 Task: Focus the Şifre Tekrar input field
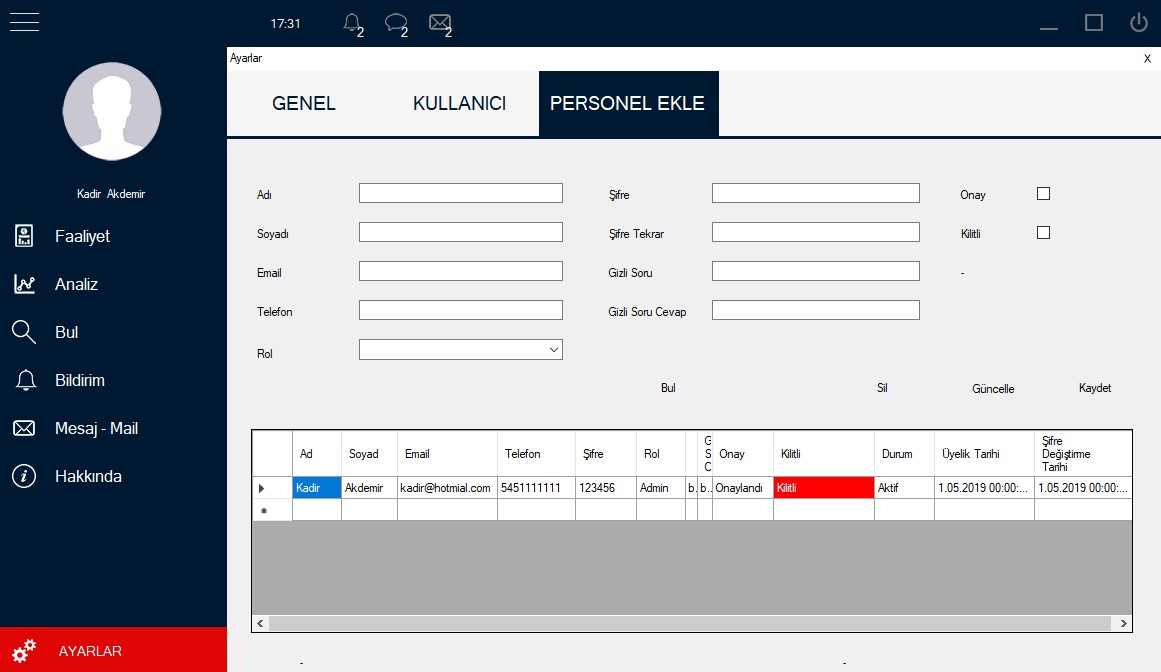click(x=816, y=232)
